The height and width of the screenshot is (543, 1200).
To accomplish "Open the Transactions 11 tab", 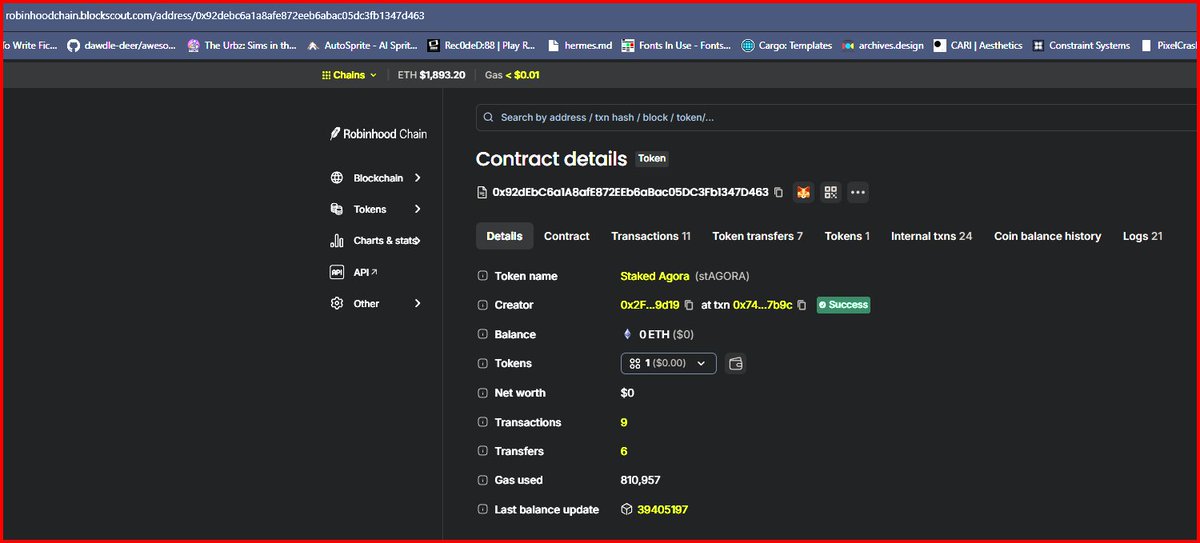I will click(651, 236).
